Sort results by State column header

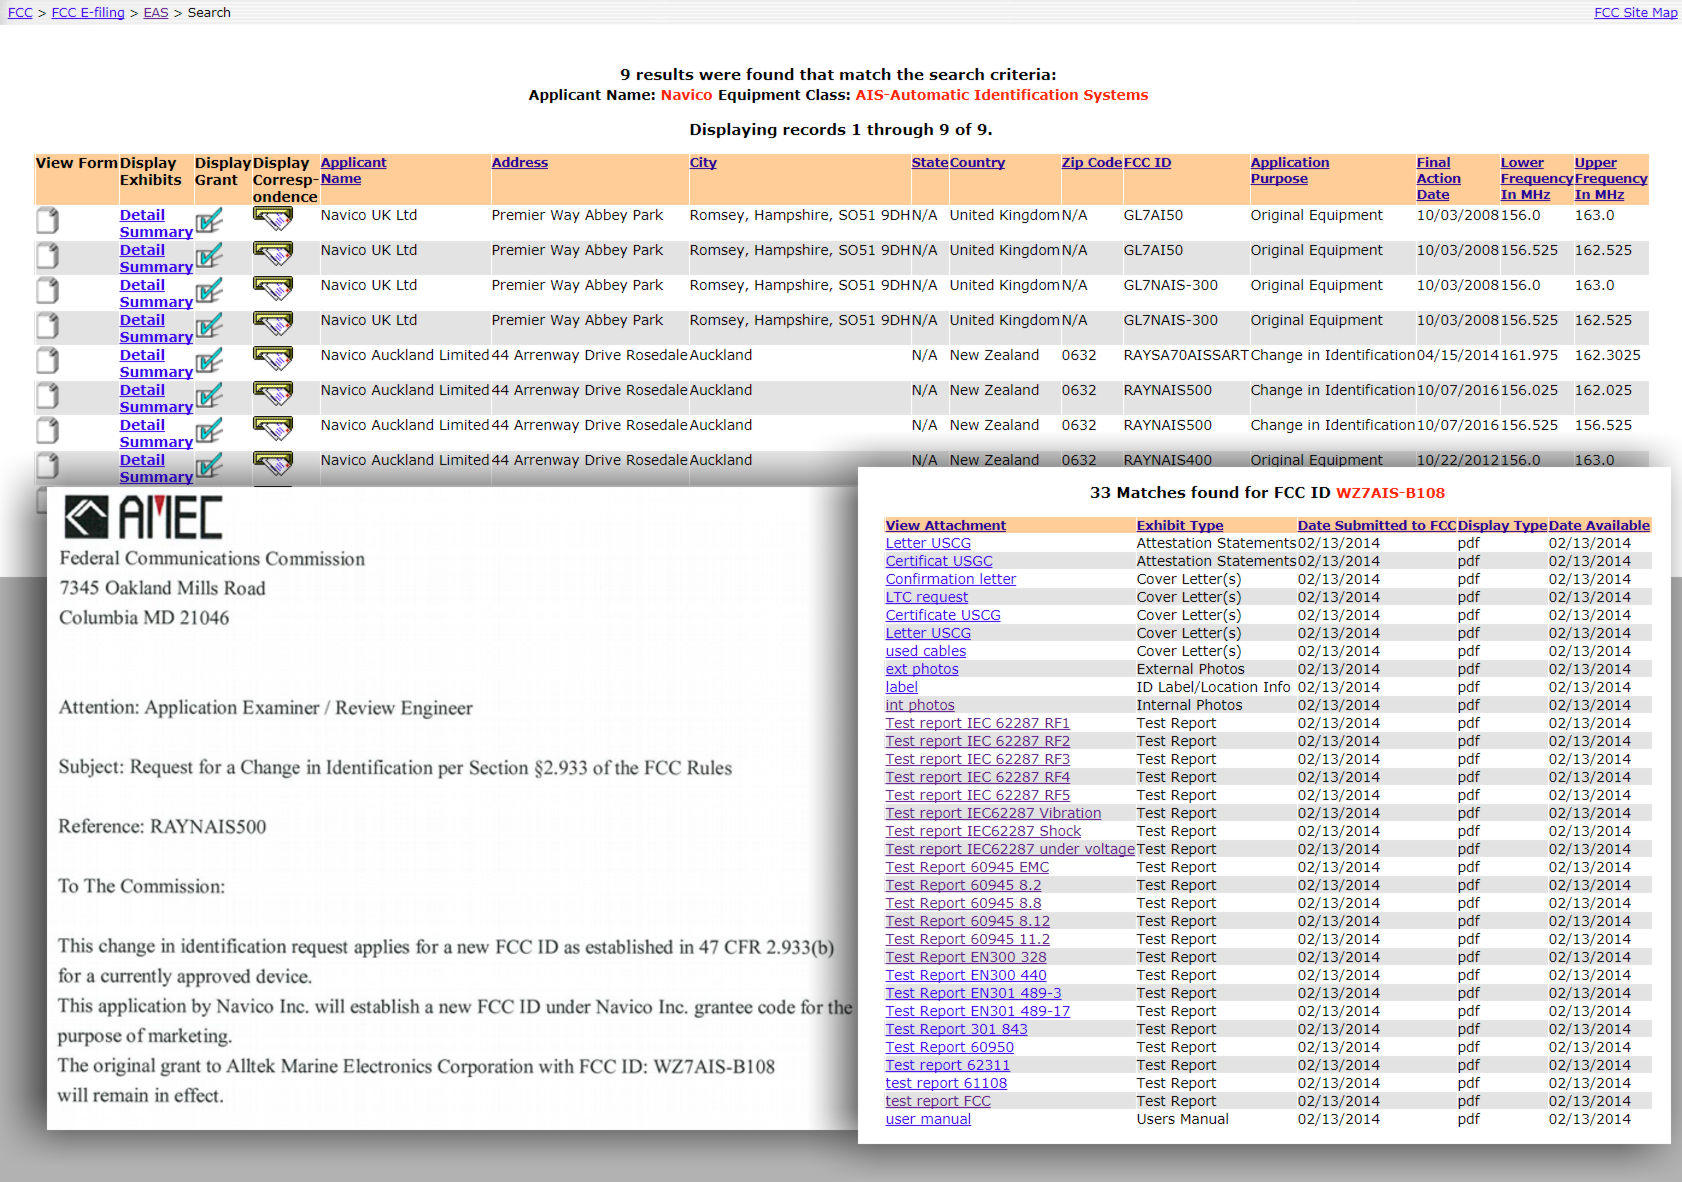click(929, 162)
